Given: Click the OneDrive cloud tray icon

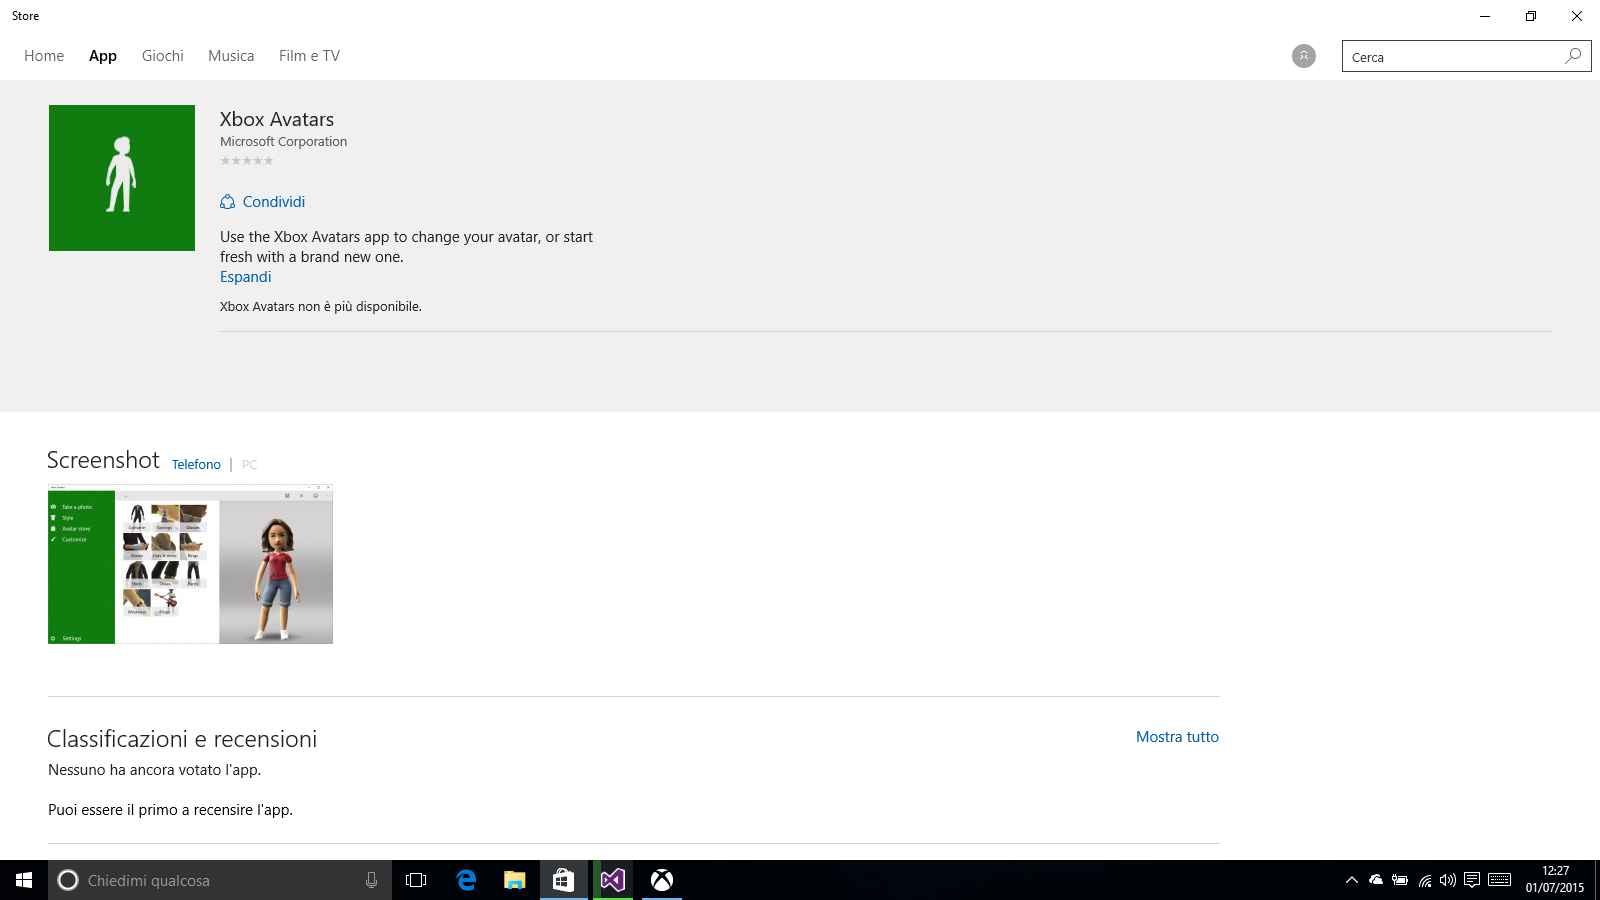Looking at the screenshot, I should point(1376,880).
